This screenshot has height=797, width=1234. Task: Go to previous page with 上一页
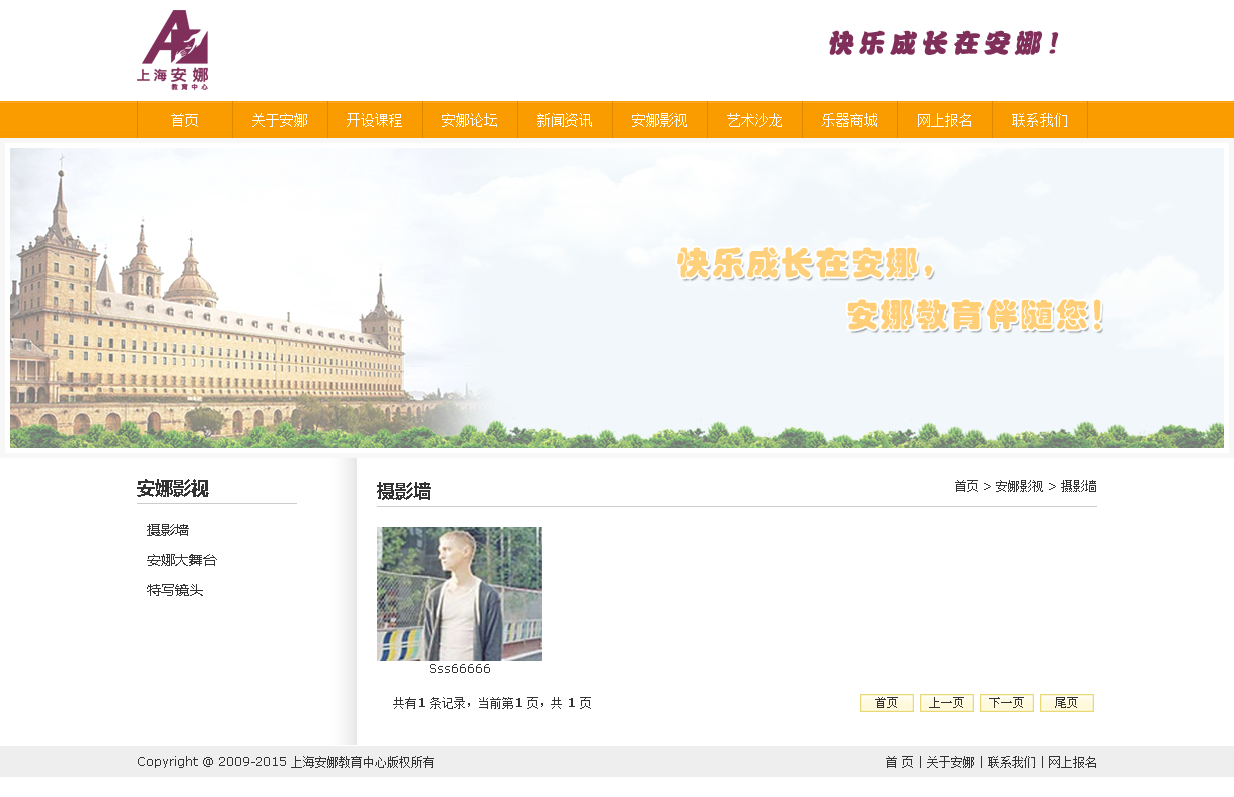pyautogui.click(x=946, y=703)
